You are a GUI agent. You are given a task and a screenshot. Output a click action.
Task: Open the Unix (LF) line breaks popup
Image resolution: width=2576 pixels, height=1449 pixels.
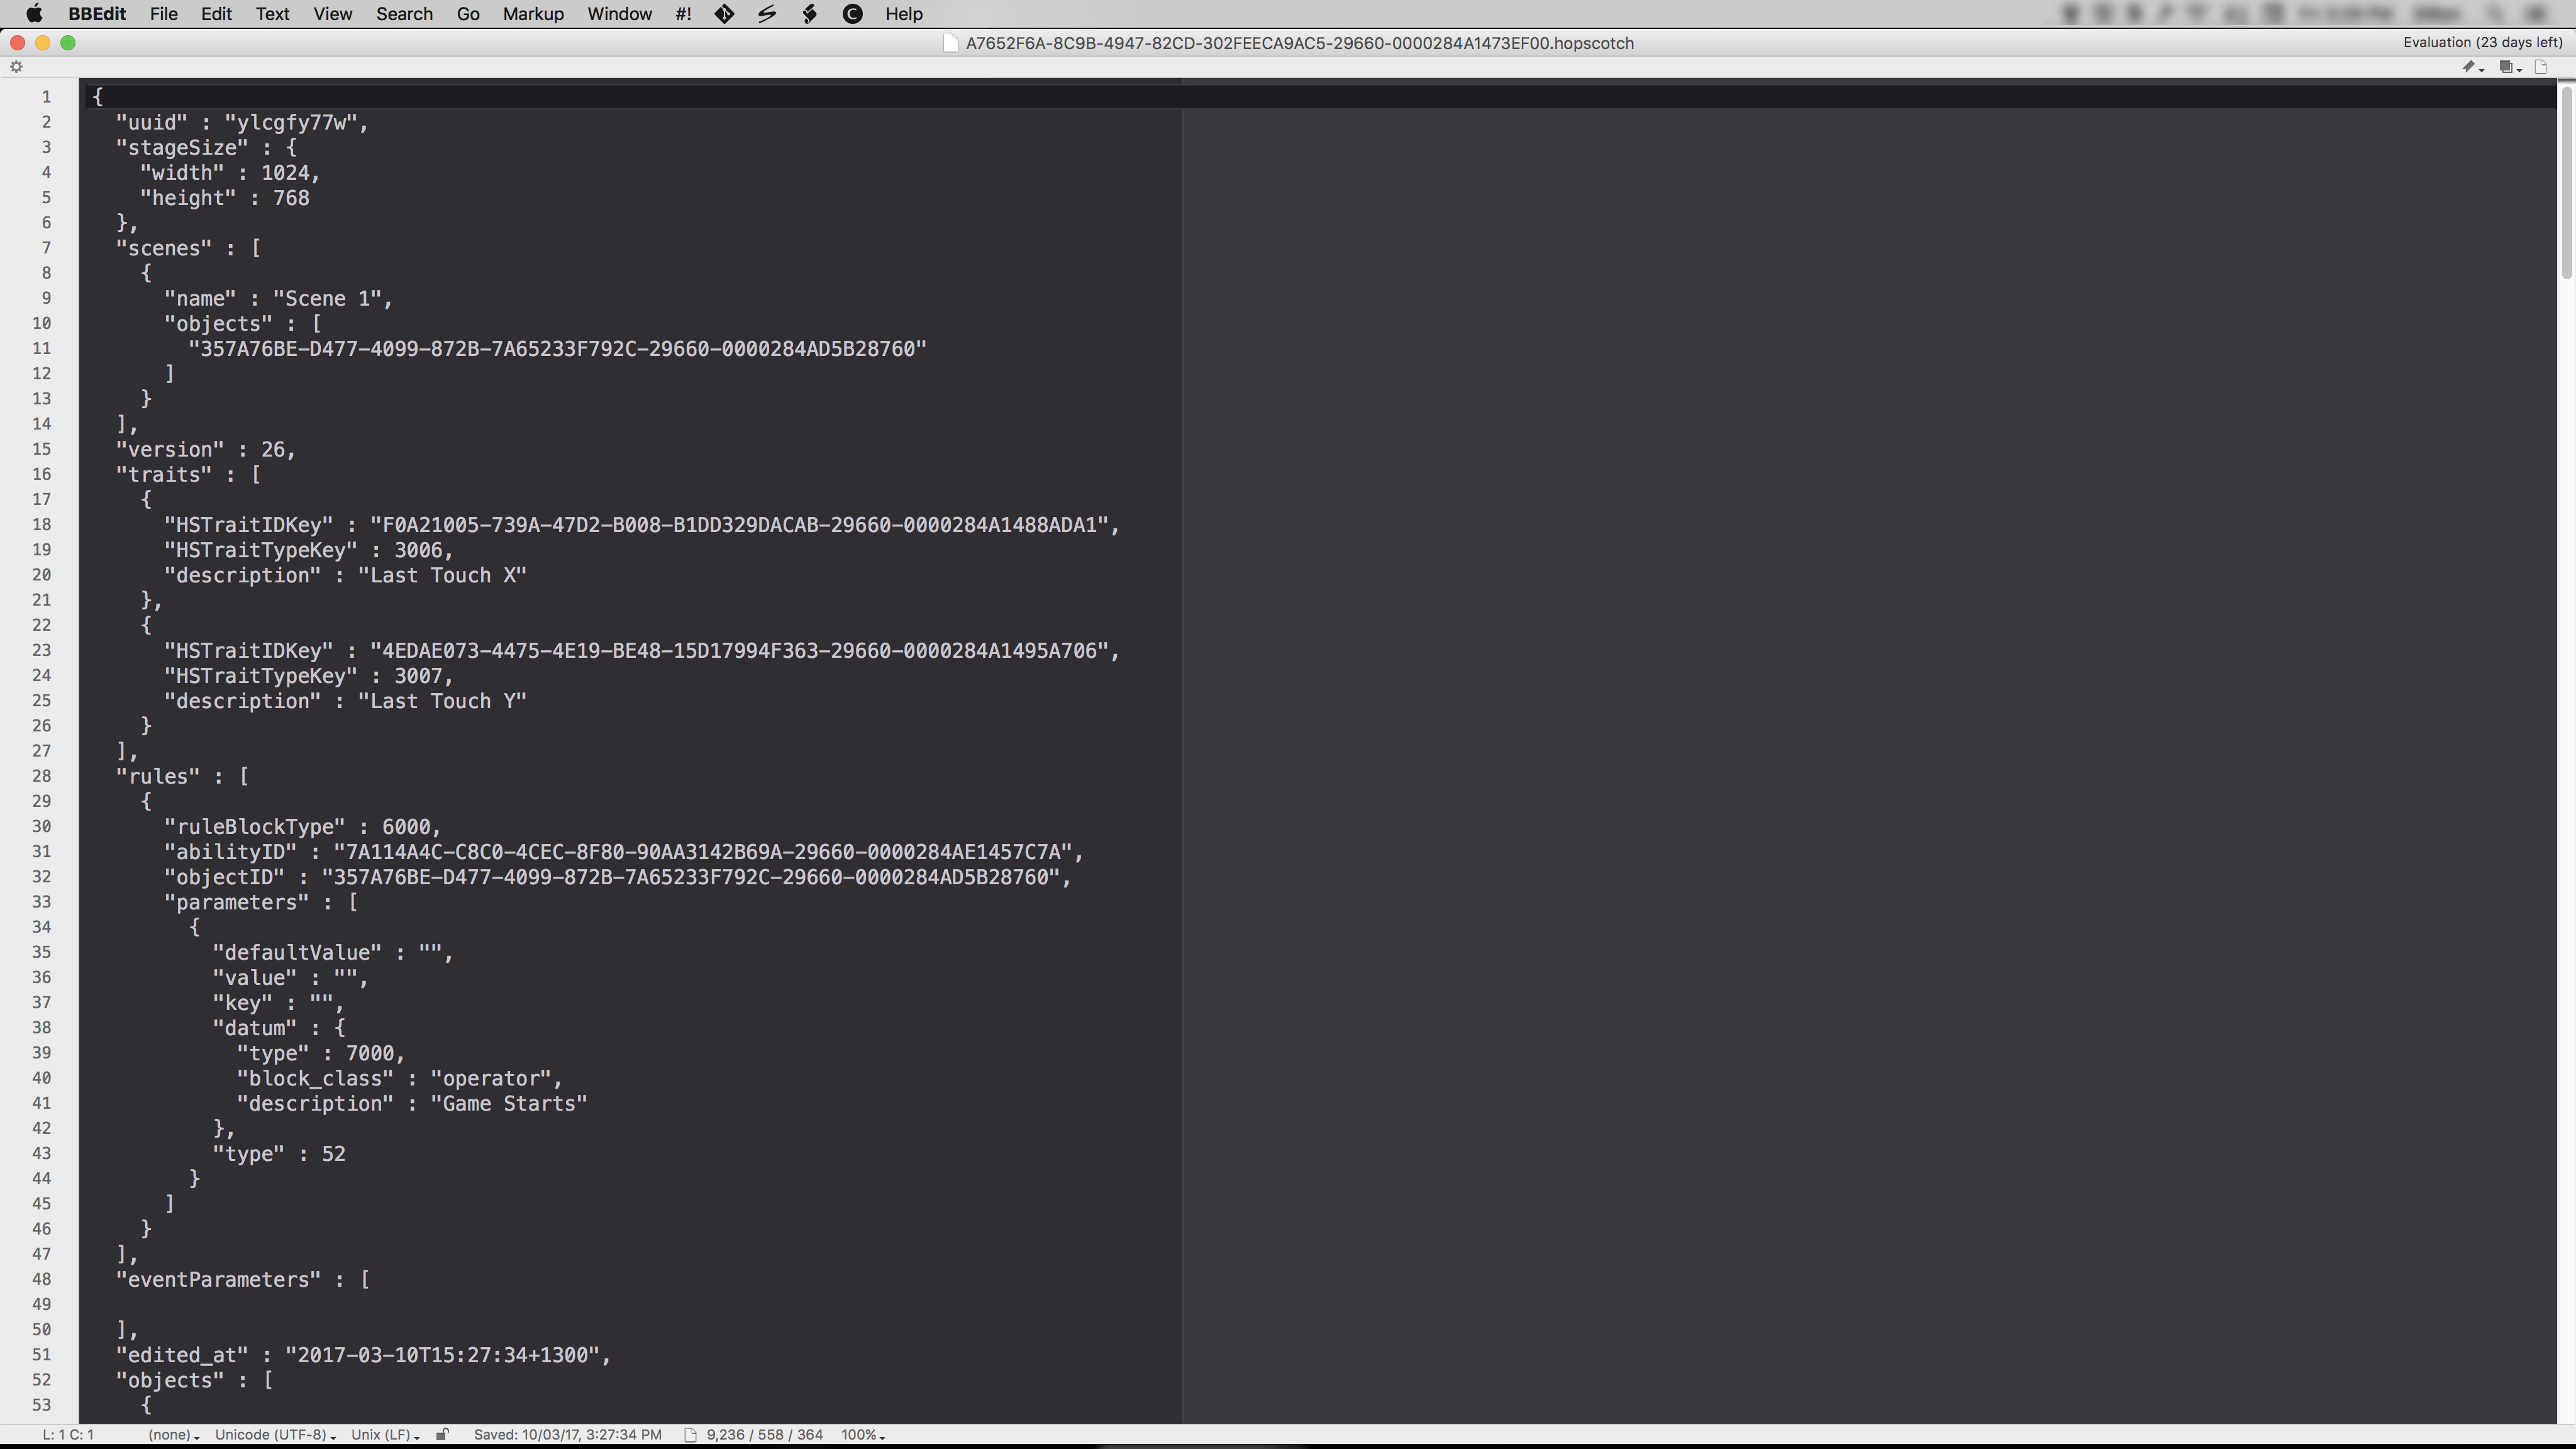(384, 1435)
